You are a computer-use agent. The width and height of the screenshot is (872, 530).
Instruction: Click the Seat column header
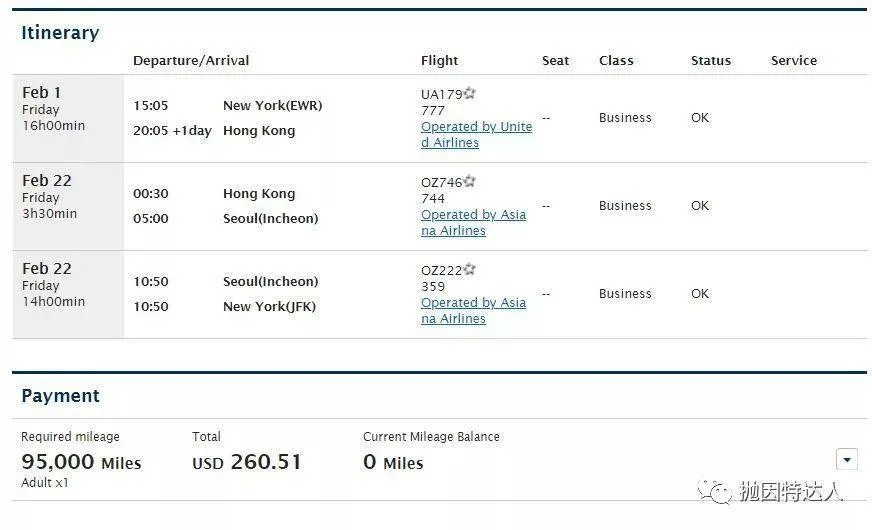[556, 61]
